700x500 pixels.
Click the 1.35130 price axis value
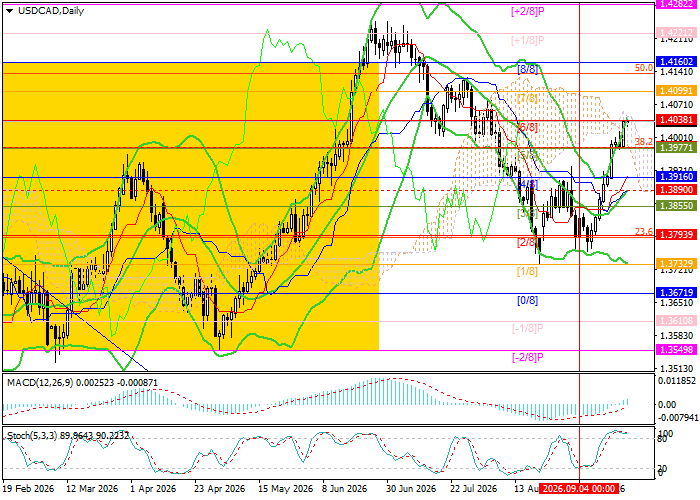677,368
